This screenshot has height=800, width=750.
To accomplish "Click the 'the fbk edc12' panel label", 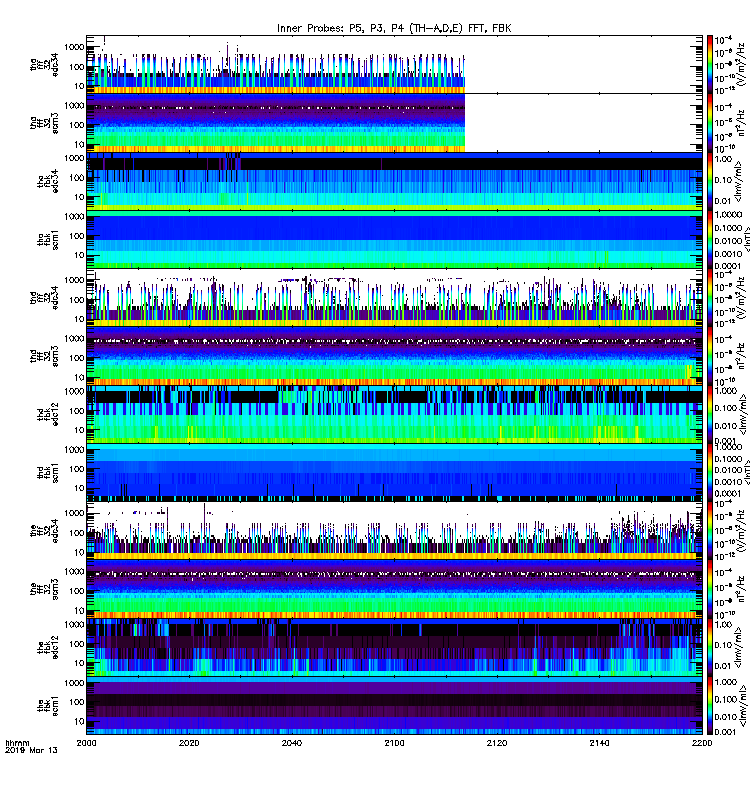I will 48,647.
